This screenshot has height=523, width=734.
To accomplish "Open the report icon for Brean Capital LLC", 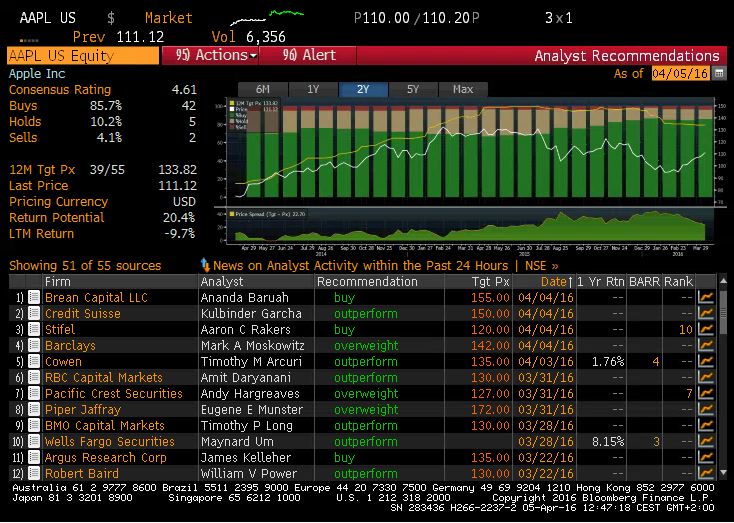I will [x=34, y=298].
